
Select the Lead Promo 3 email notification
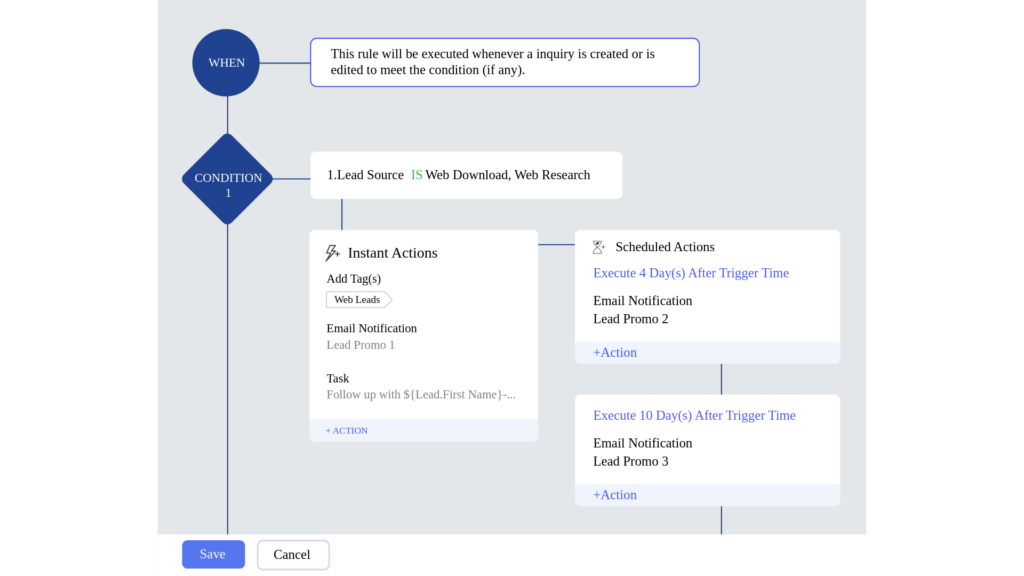pyautogui.click(x=630, y=461)
